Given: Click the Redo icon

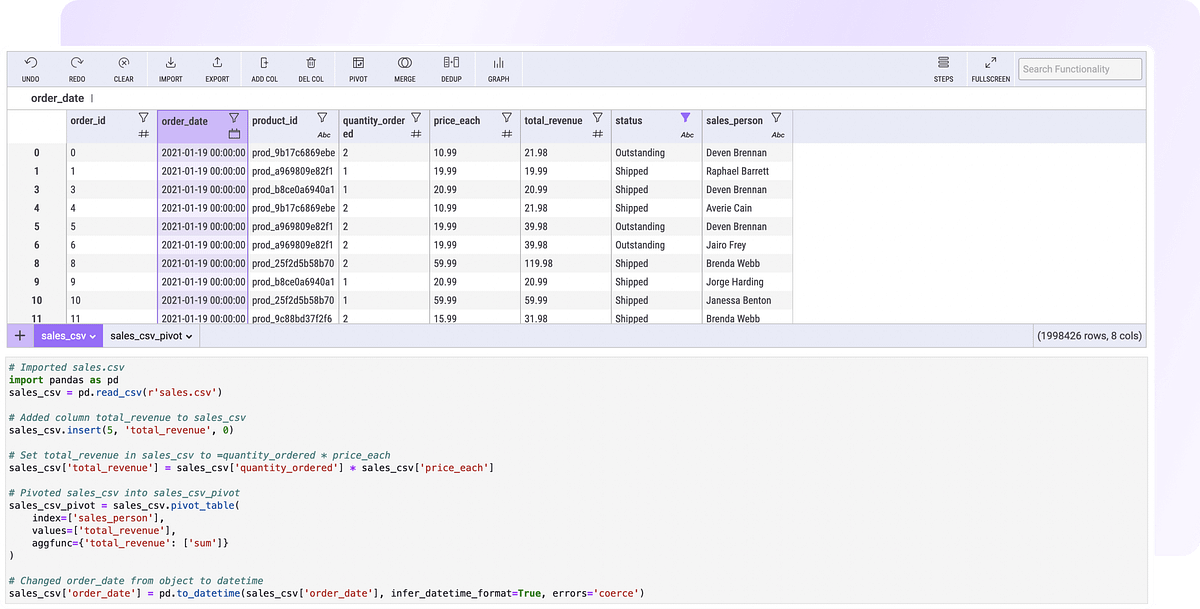Looking at the screenshot, I should pos(77,65).
